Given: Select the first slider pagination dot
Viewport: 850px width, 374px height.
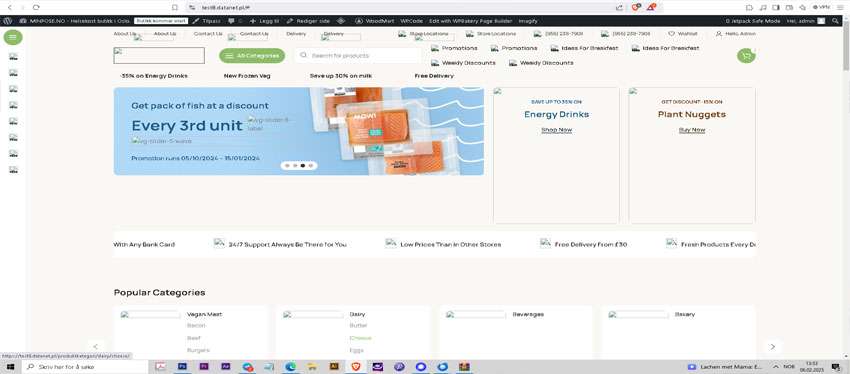Looking at the screenshot, I should (287, 166).
